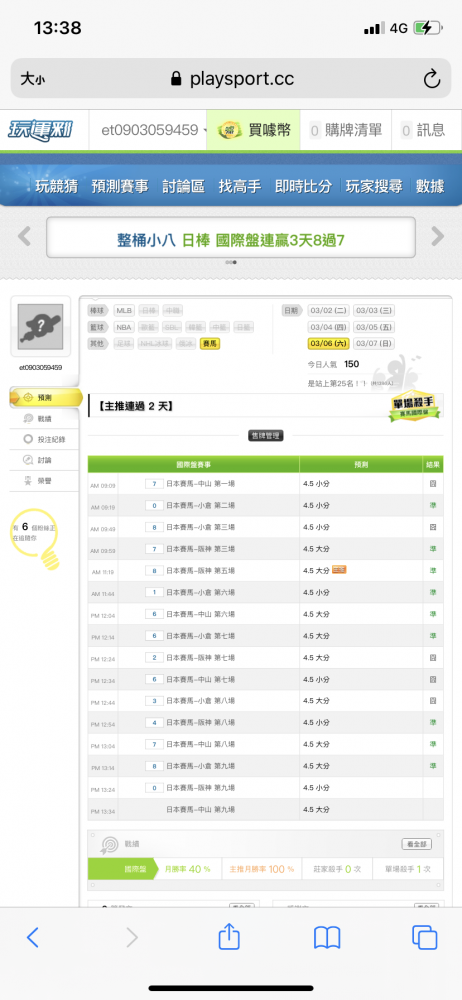Tap the Safari reload page icon
Viewport: 462px width, 1000px height.
pyautogui.click(x=432, y=79)
